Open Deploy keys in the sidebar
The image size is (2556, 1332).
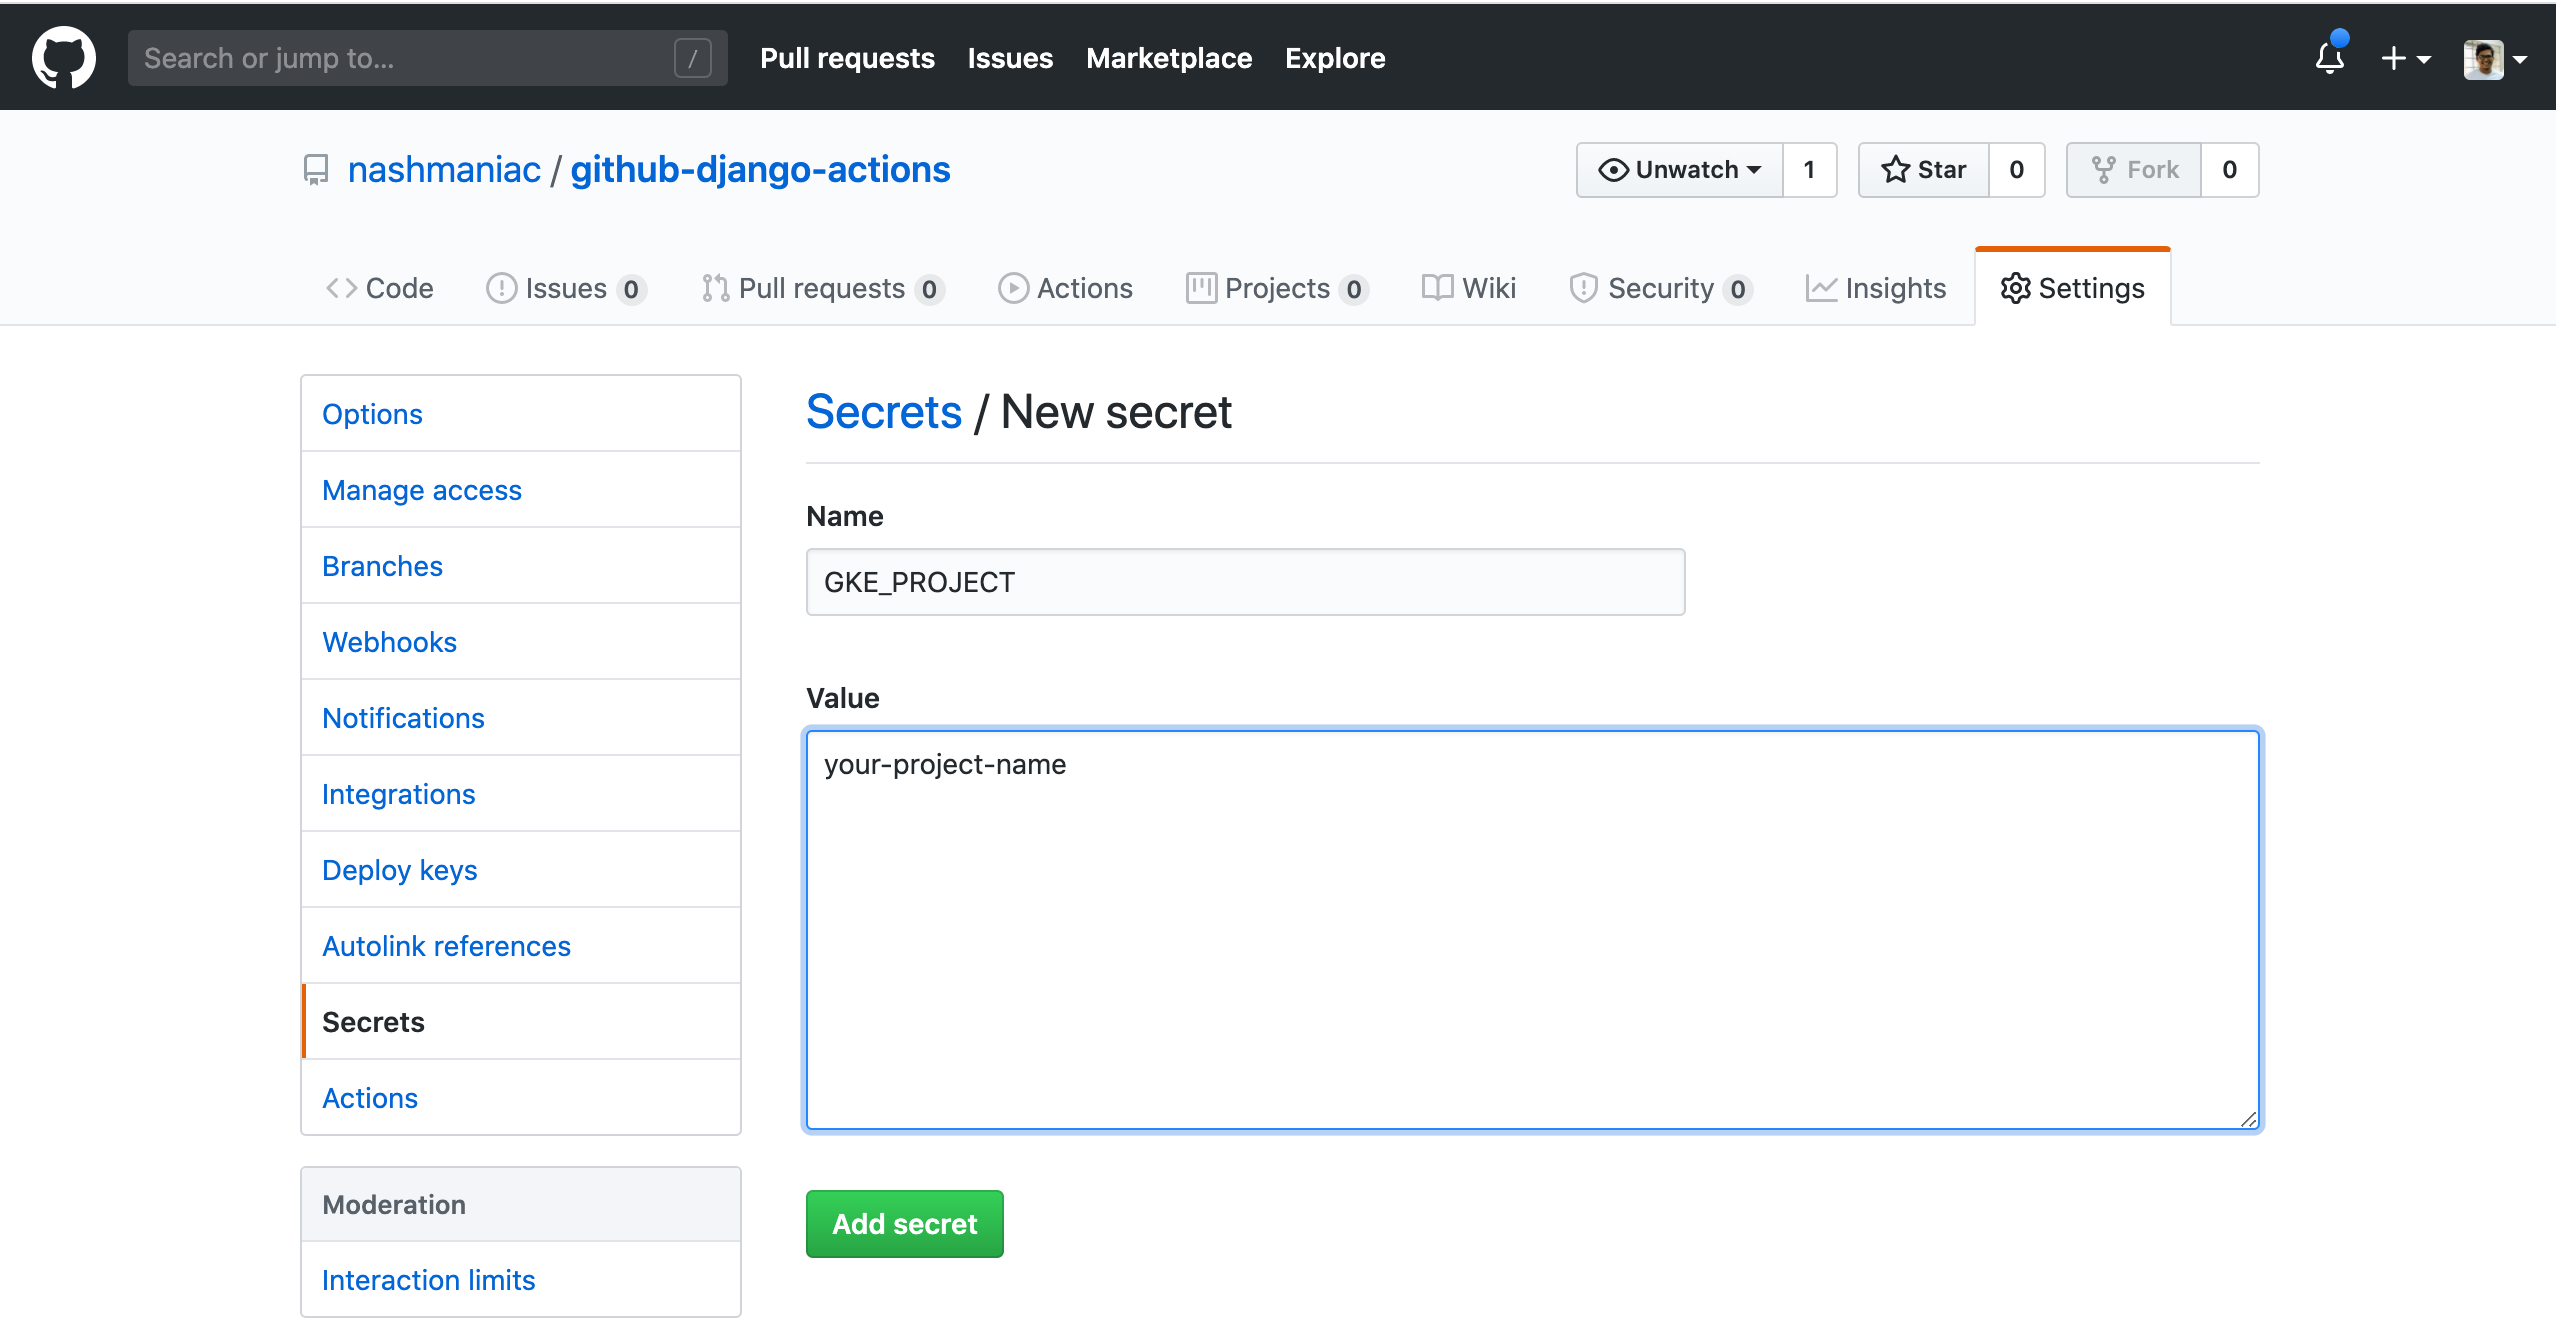click(399, 870)
